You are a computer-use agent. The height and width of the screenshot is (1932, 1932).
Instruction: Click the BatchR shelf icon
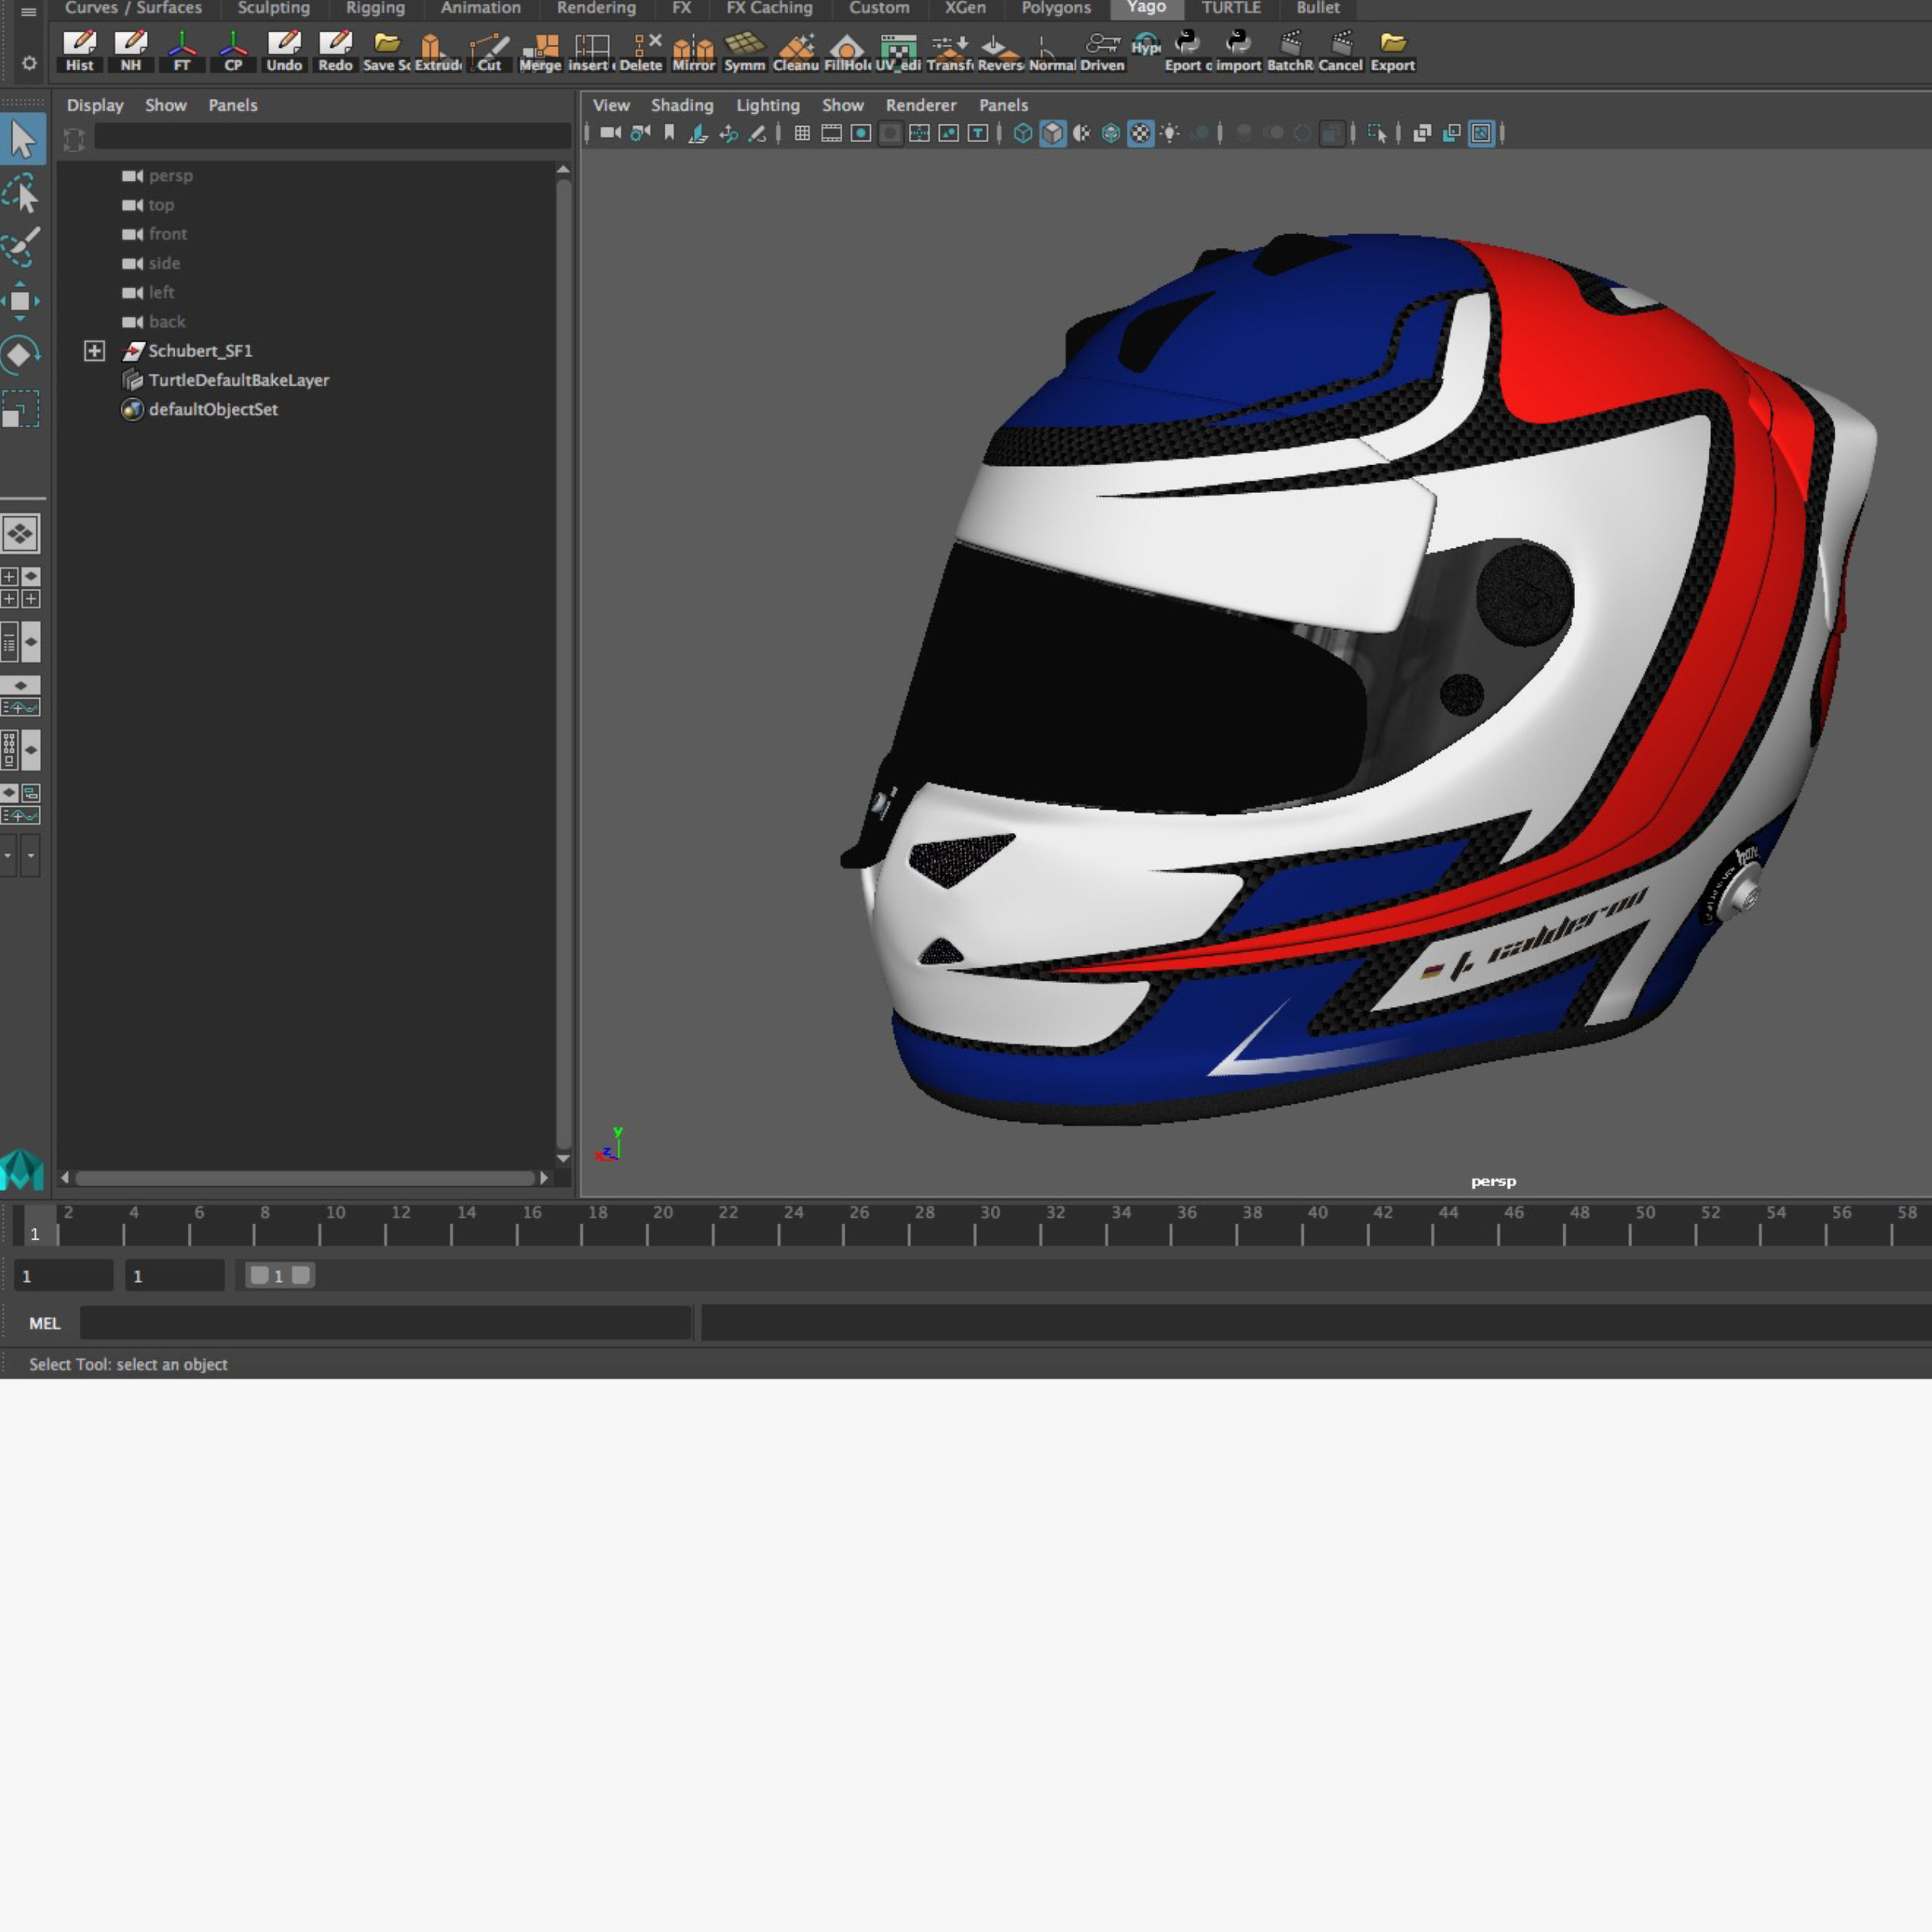click(x=1290, y=51)
